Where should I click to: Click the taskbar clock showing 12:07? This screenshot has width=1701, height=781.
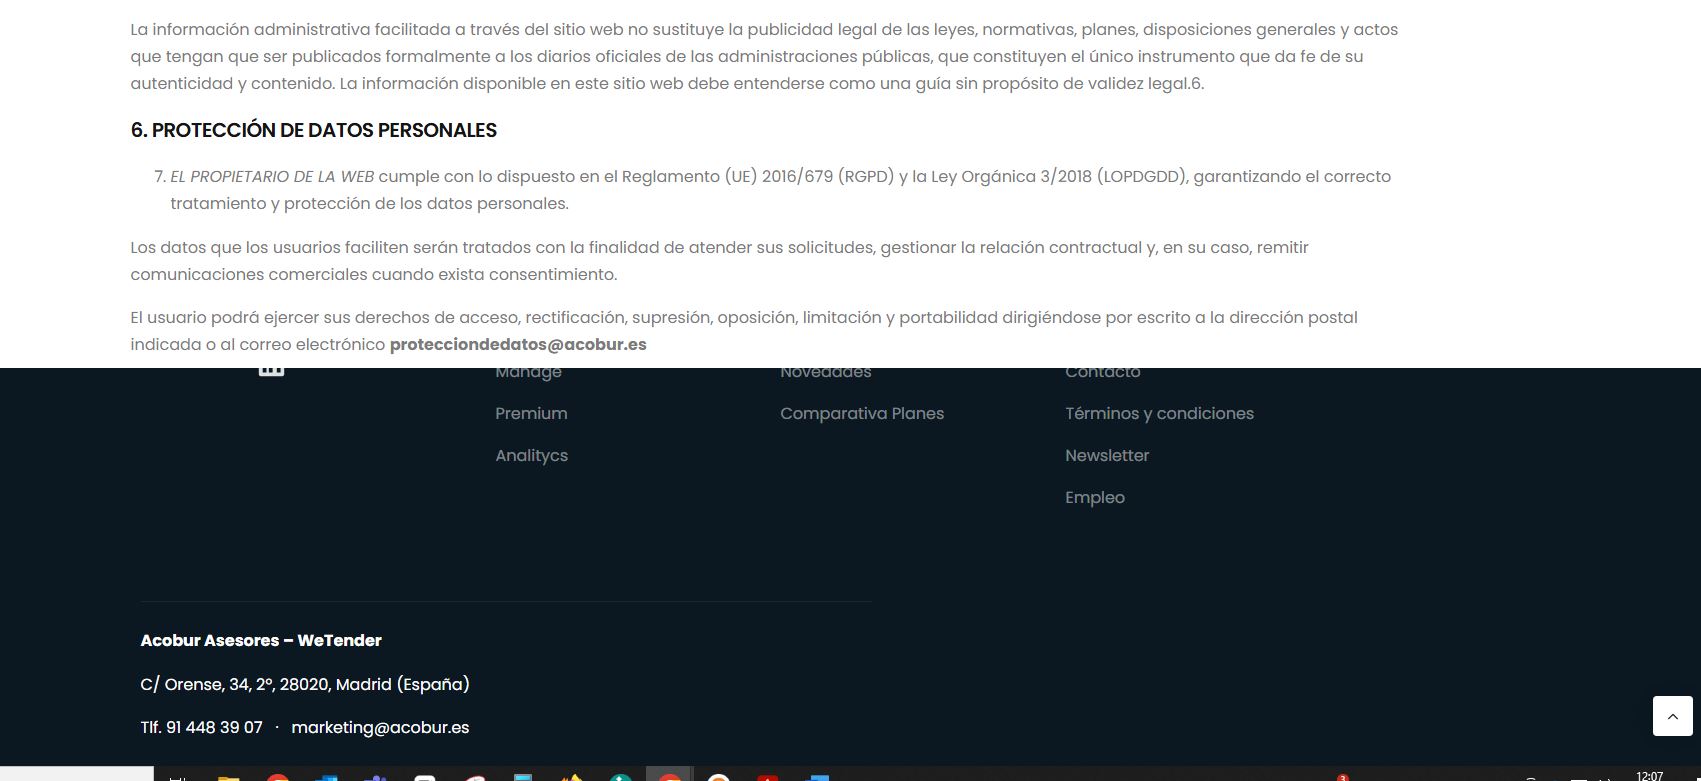coord(1649,776)
